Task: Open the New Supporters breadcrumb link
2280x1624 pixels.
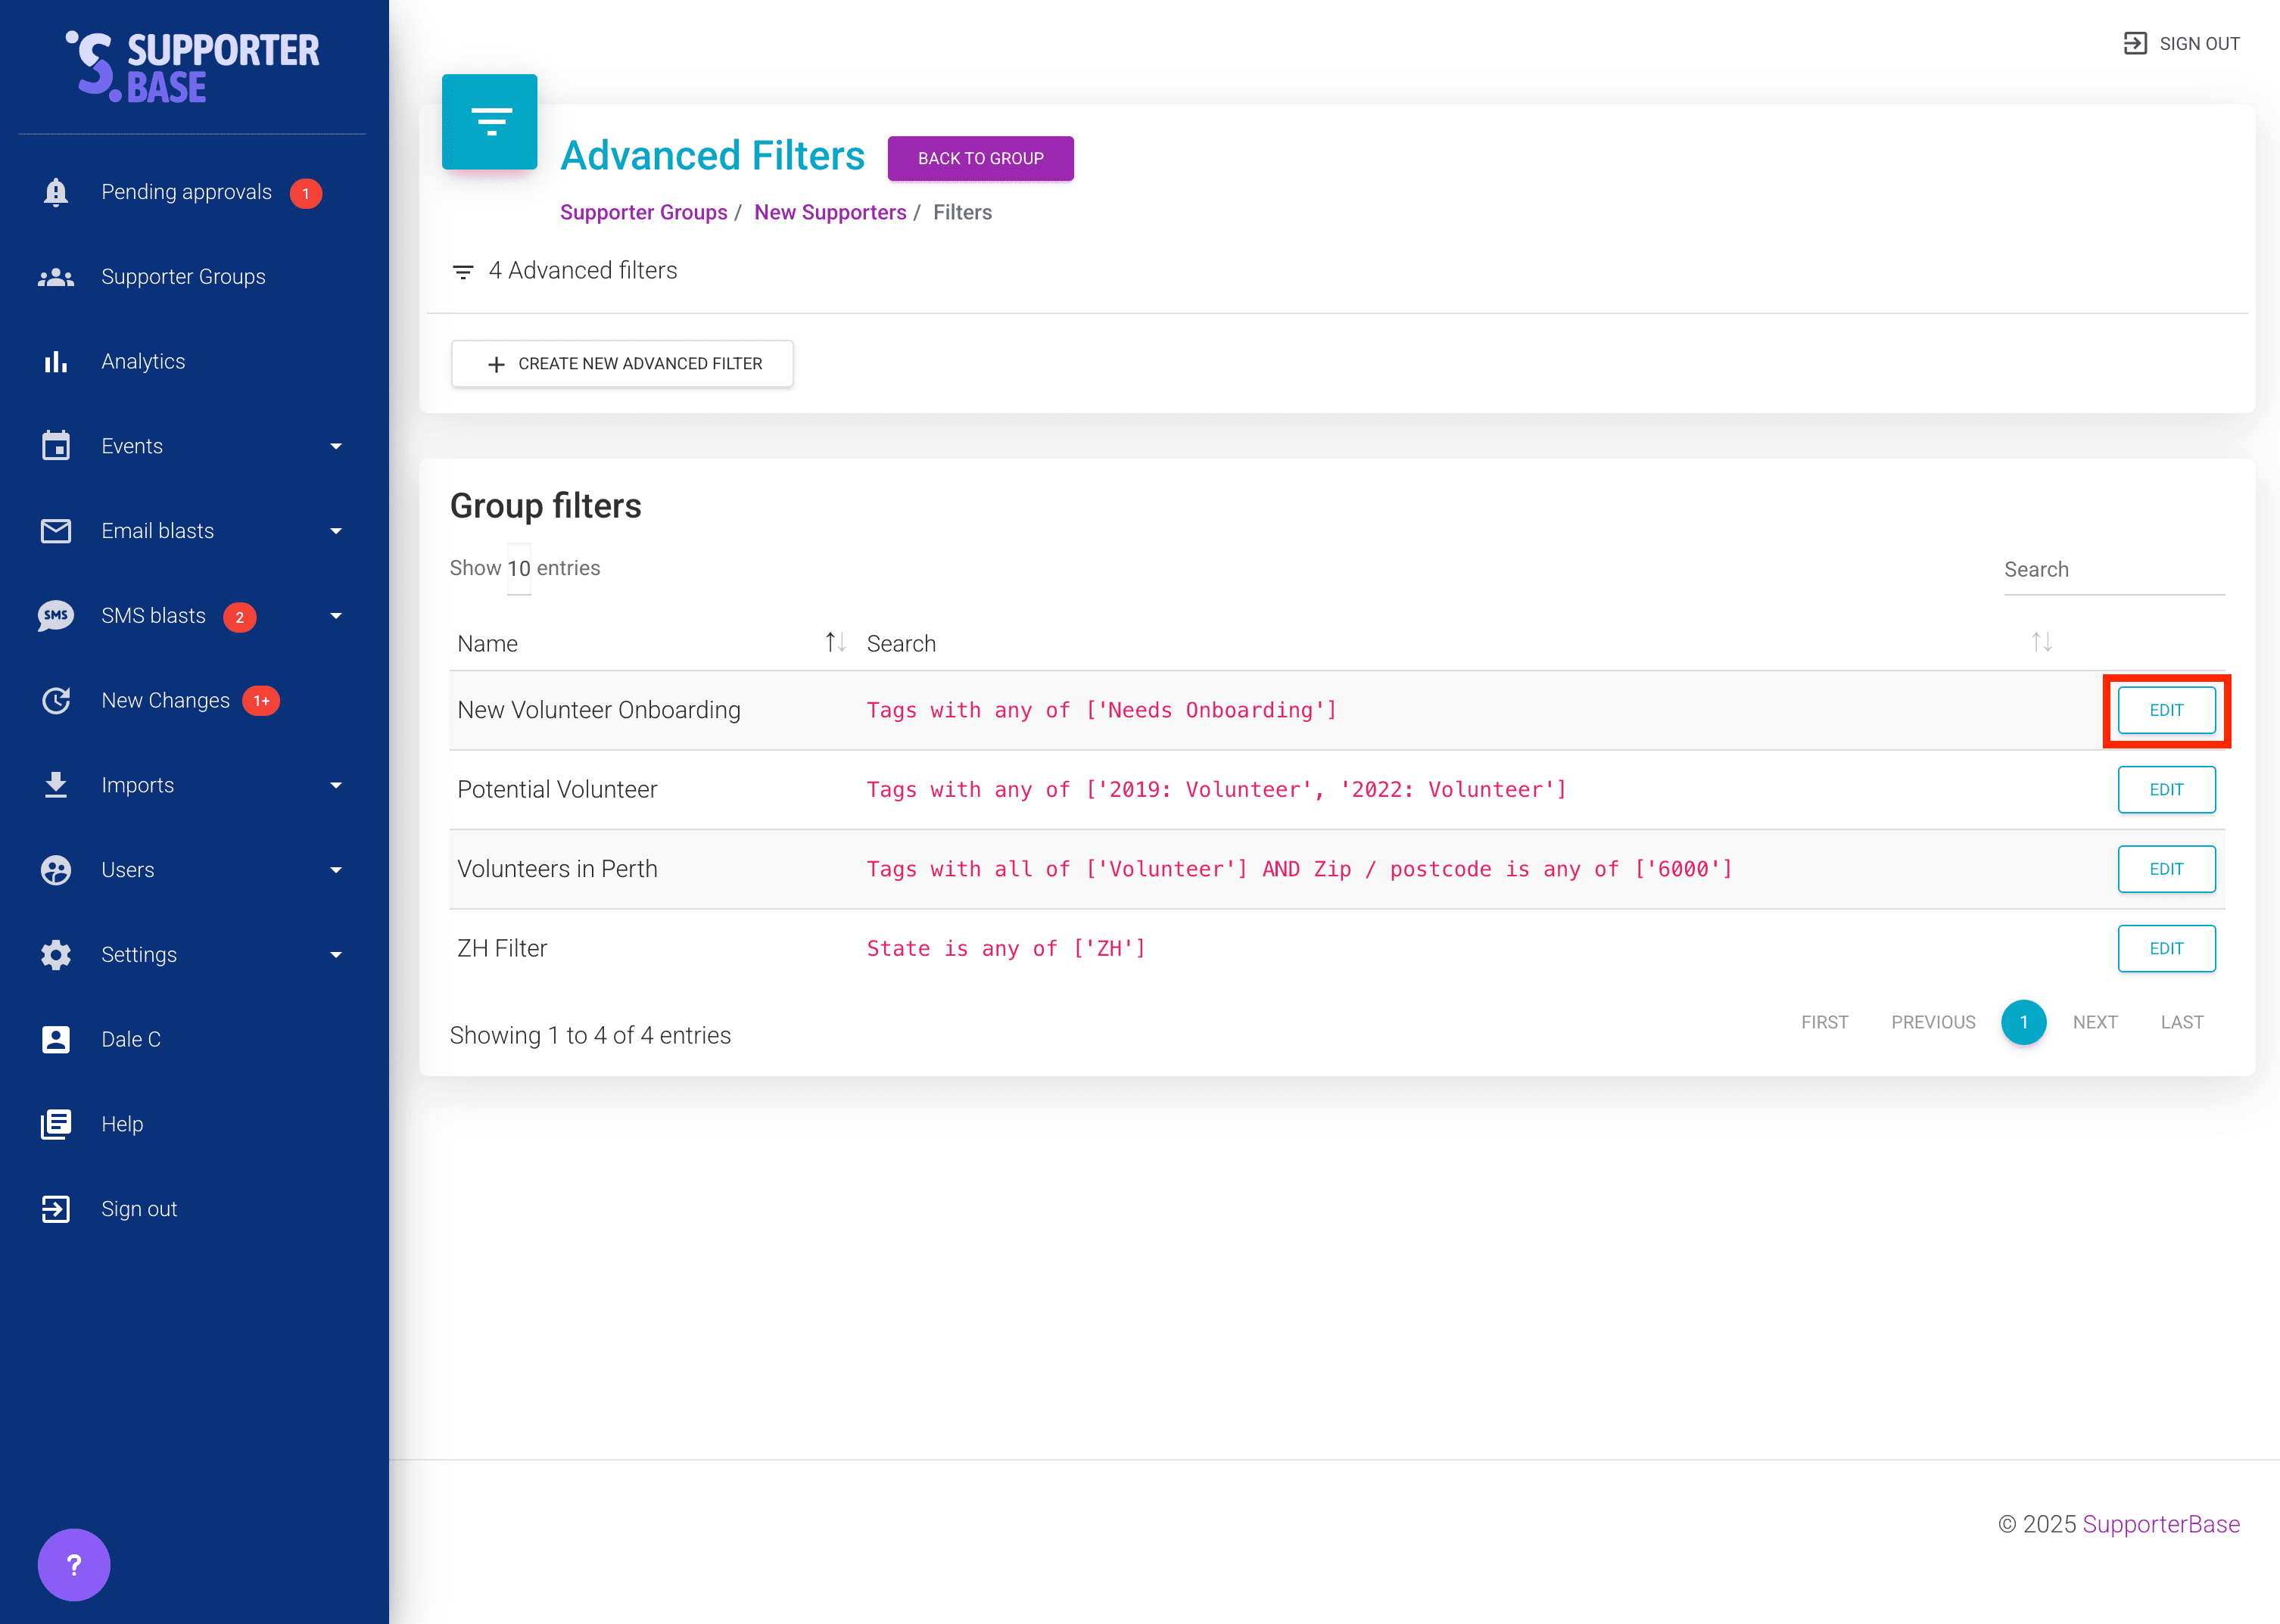Action: coord(830,213)
